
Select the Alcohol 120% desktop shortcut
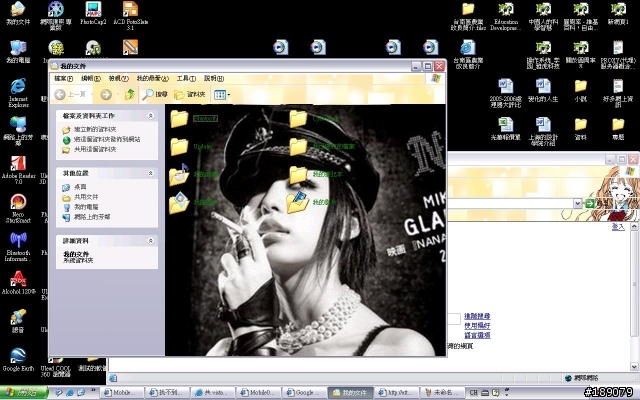[x=18, y=282]
